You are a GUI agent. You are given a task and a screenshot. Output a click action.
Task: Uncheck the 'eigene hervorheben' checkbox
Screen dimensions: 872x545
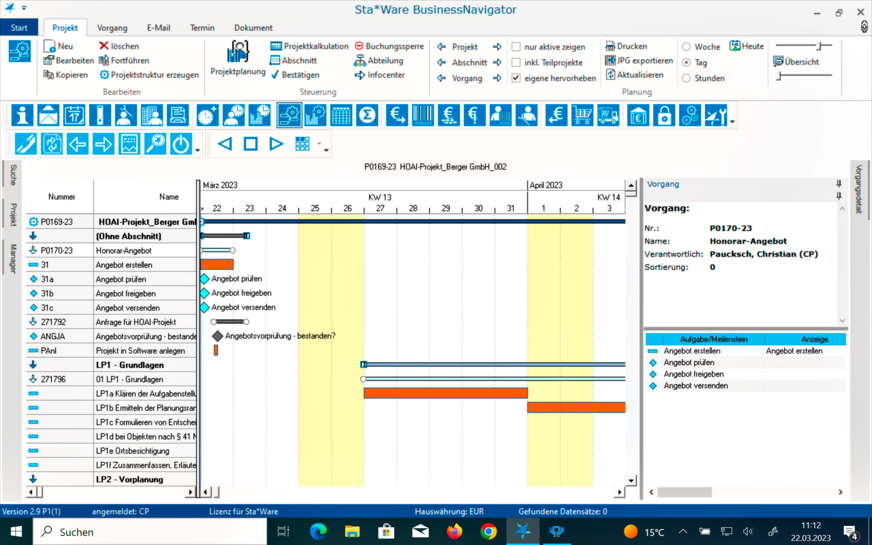(x=516, y=78)
